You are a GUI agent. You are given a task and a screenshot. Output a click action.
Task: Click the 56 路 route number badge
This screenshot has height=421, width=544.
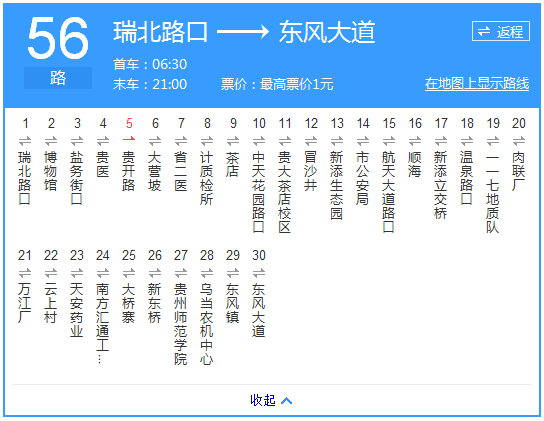pyautogui.click(x=58, y=52)
